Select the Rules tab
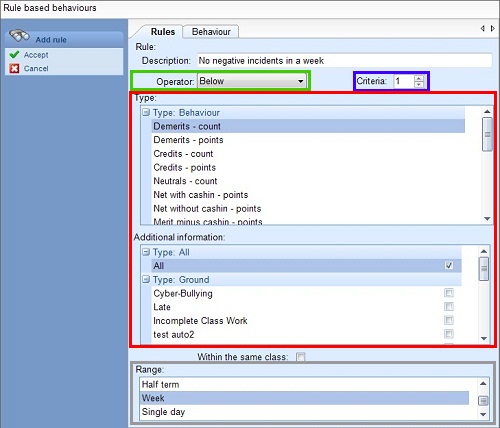Viewport: 500px width, 428px height. coord(163,32)
